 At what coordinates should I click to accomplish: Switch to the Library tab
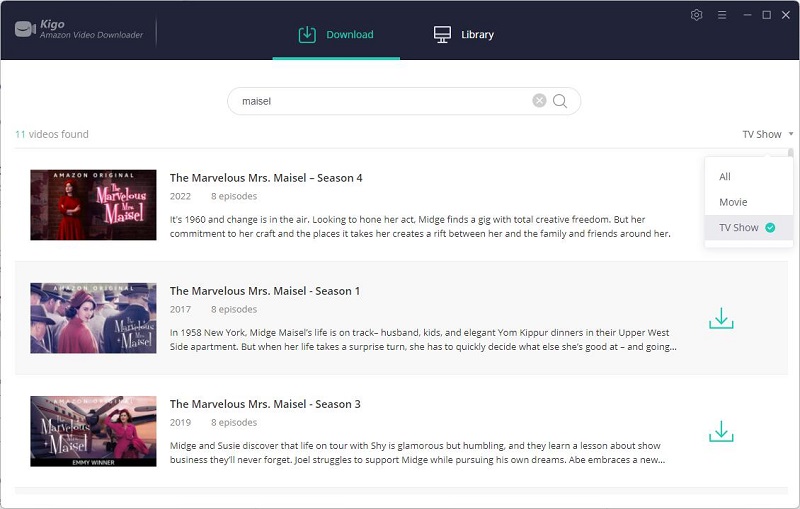[x=464, y=35]
